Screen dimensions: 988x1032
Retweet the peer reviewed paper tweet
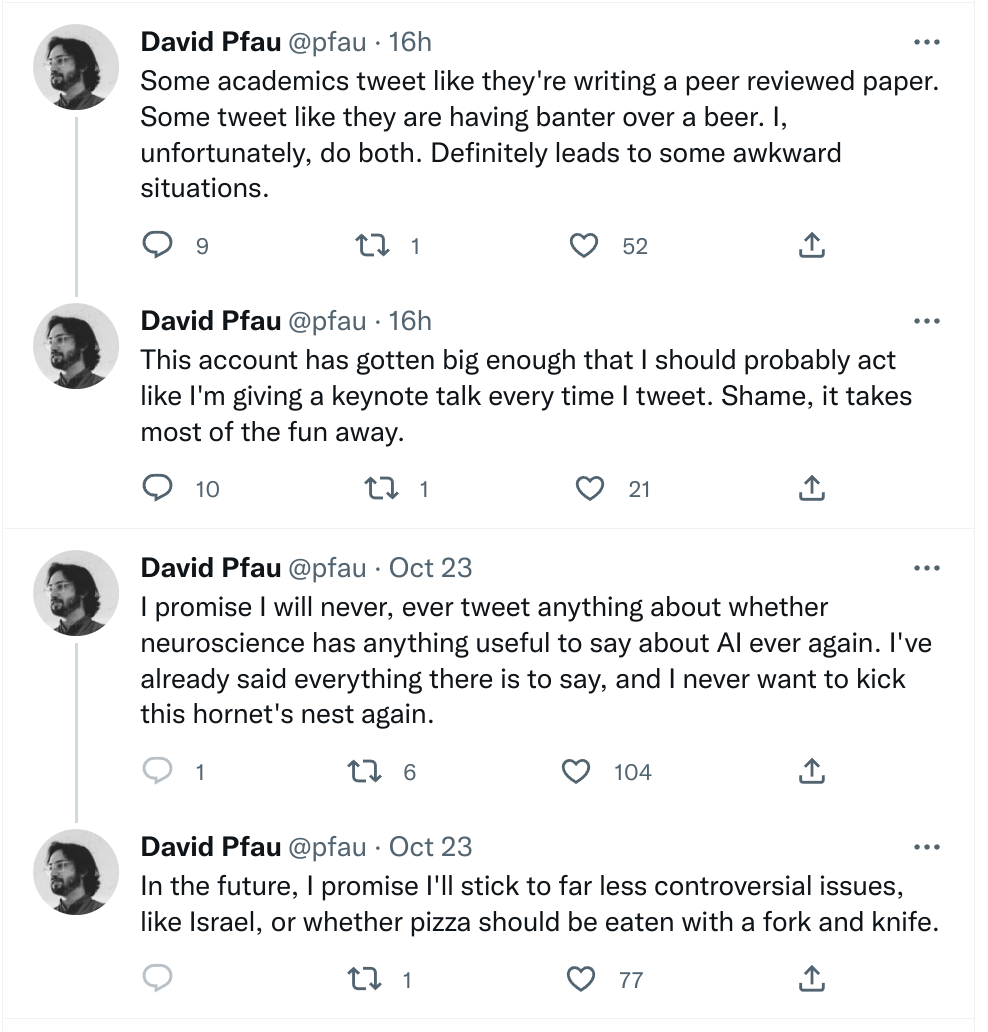click(x=372, y=245)
